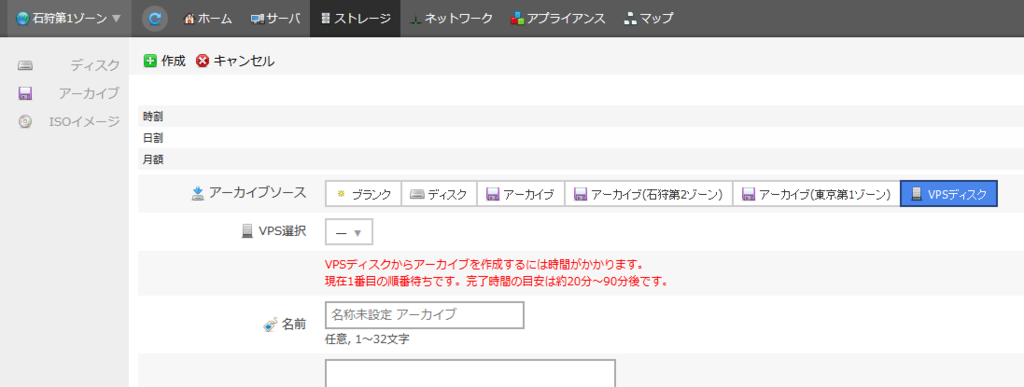The width and height of the screenshot is (1024, 387).
Task: Click the 月額 row label
Action: pyautogui.click(x=153, y=160)
